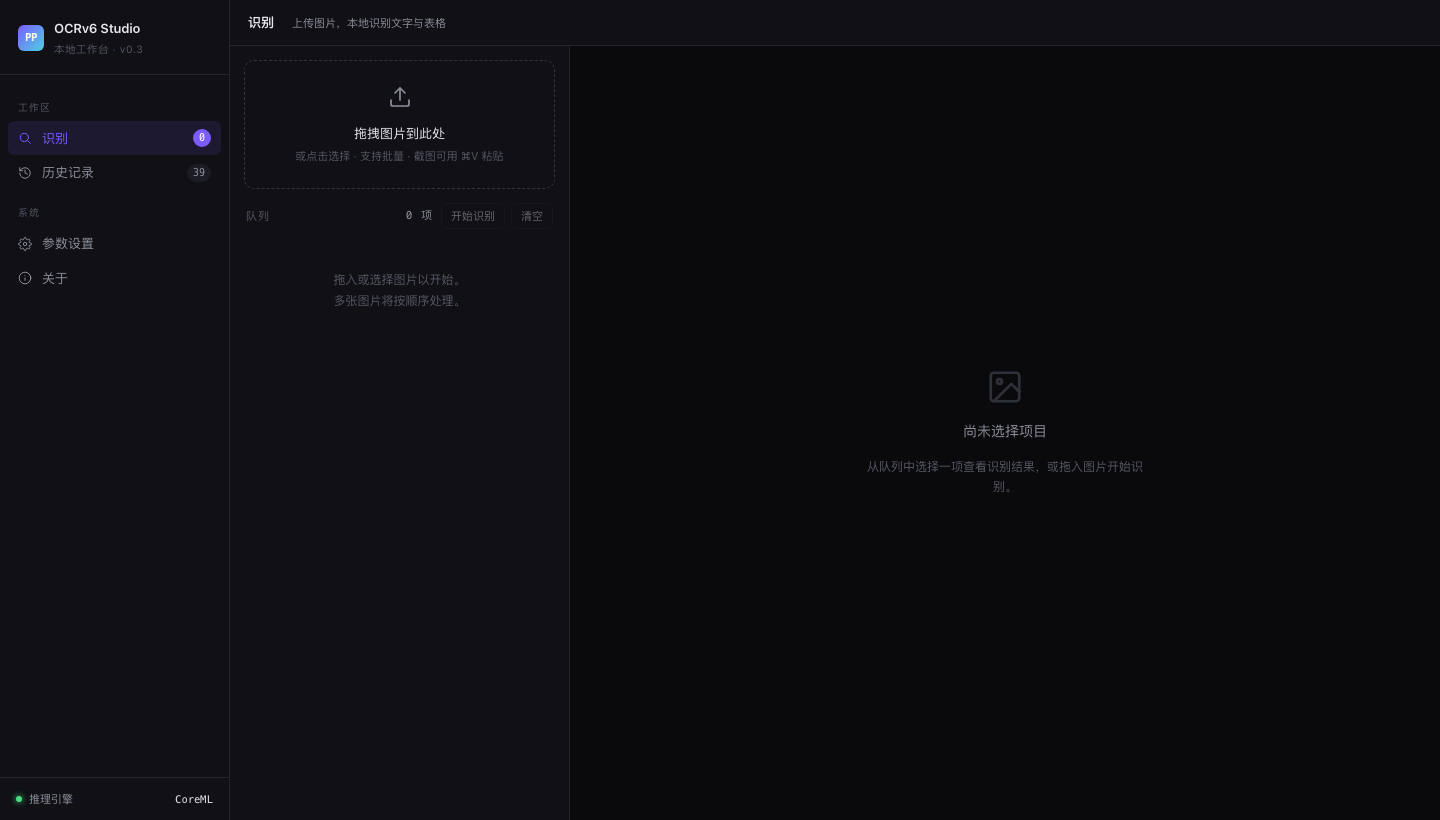Click the PP app logo icon

31,38
